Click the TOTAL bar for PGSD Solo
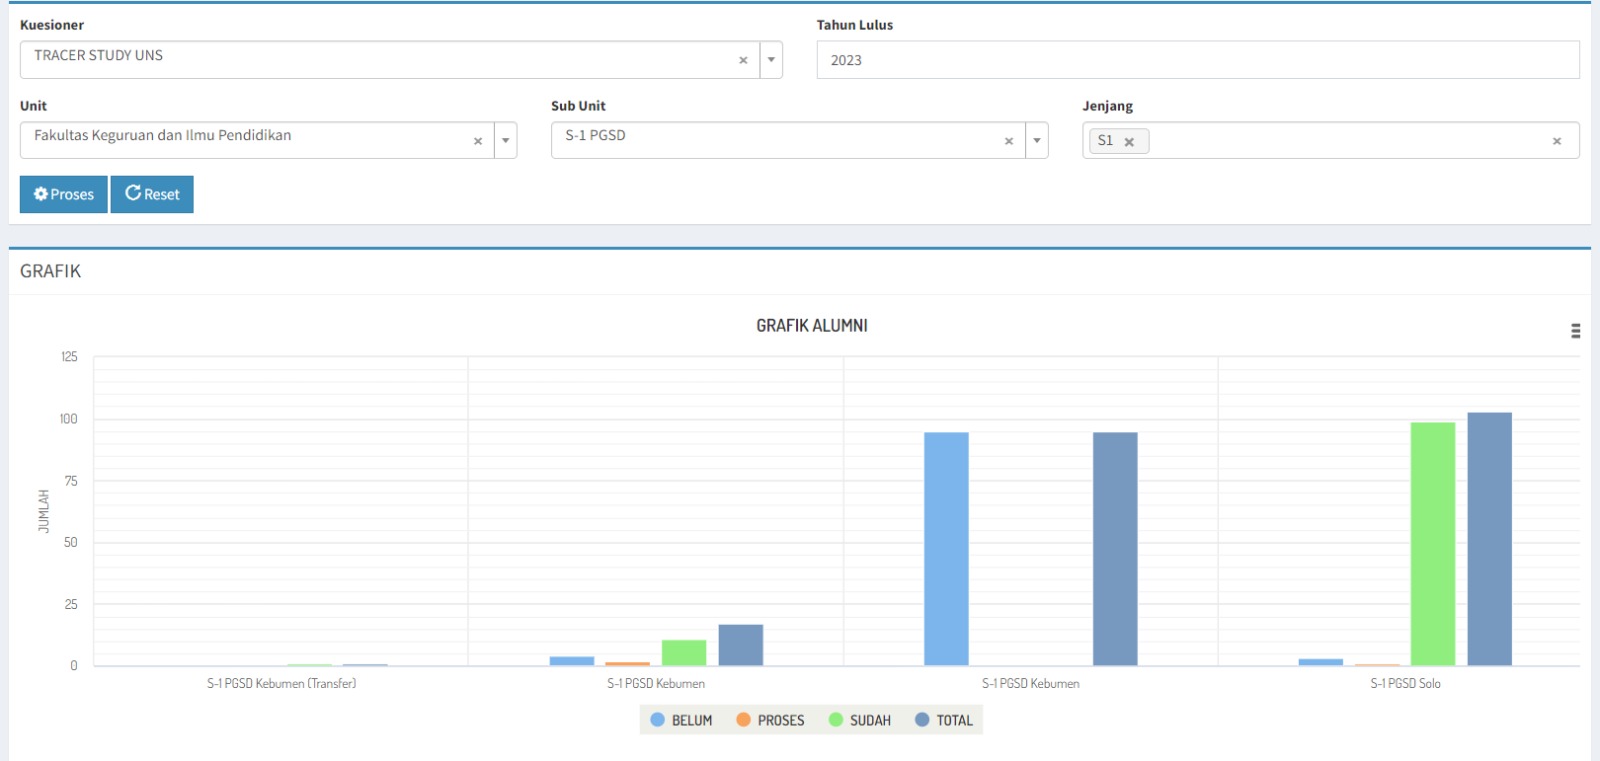The height and width of the screenshot is (761, 1600). tap(1489, 540)
